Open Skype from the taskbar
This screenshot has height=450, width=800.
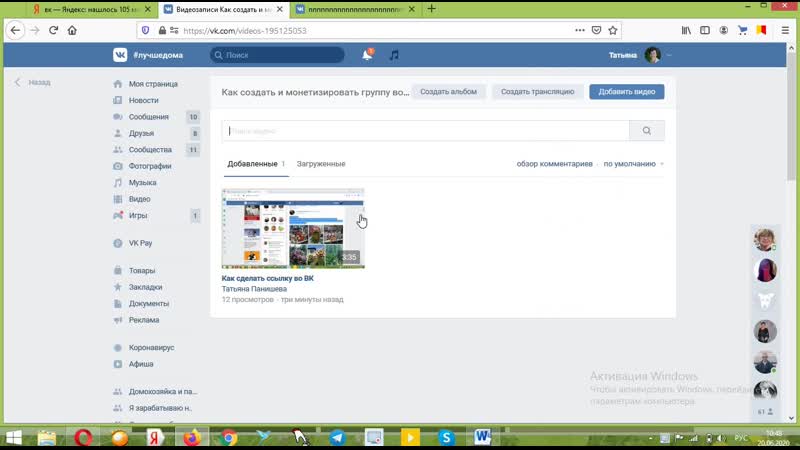446,438
